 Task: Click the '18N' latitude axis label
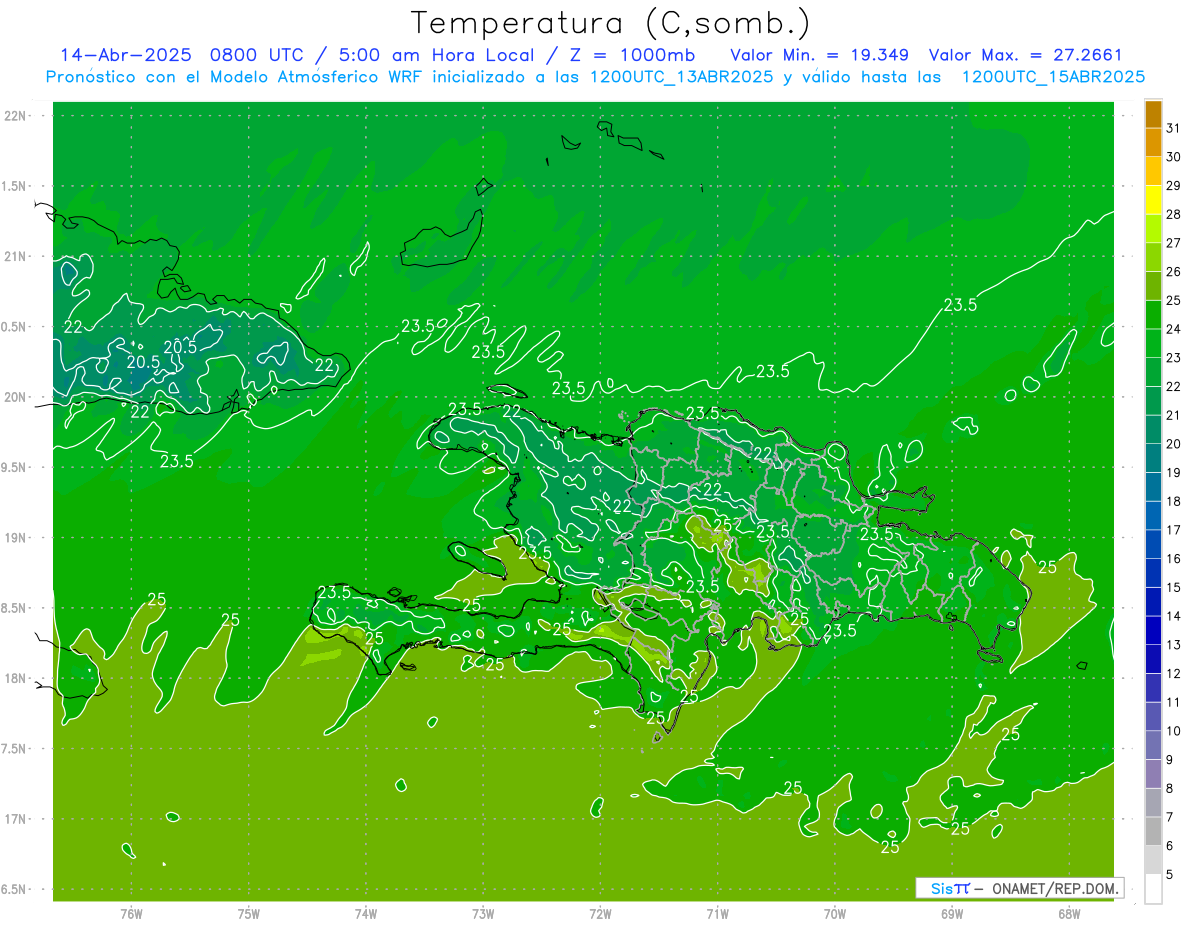16,679
